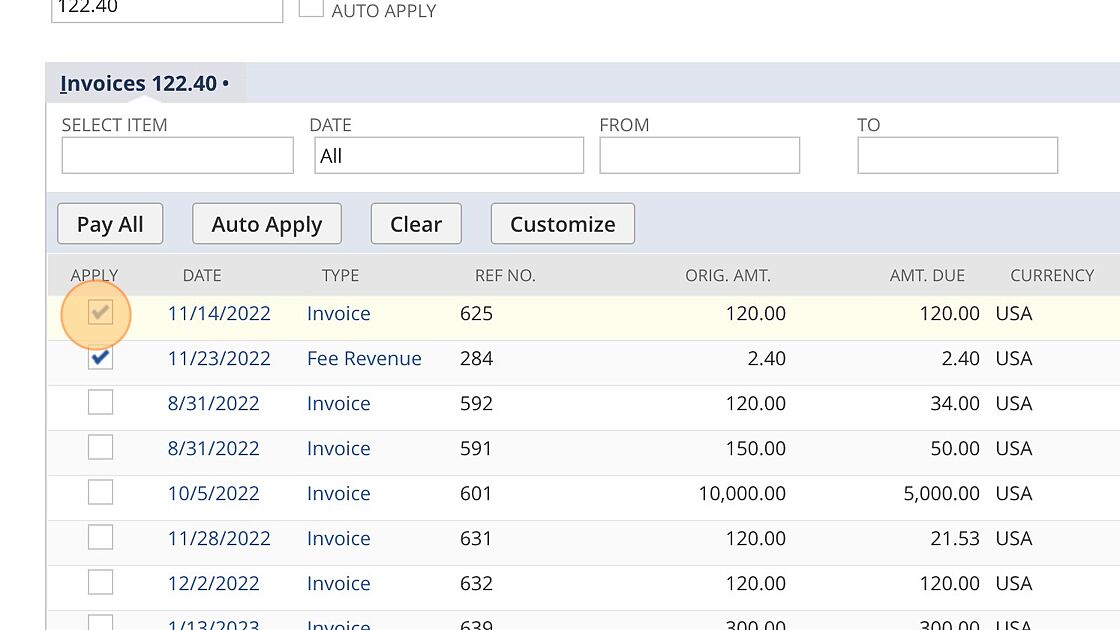Uncheck apply for invoice 625

[100, 313]
